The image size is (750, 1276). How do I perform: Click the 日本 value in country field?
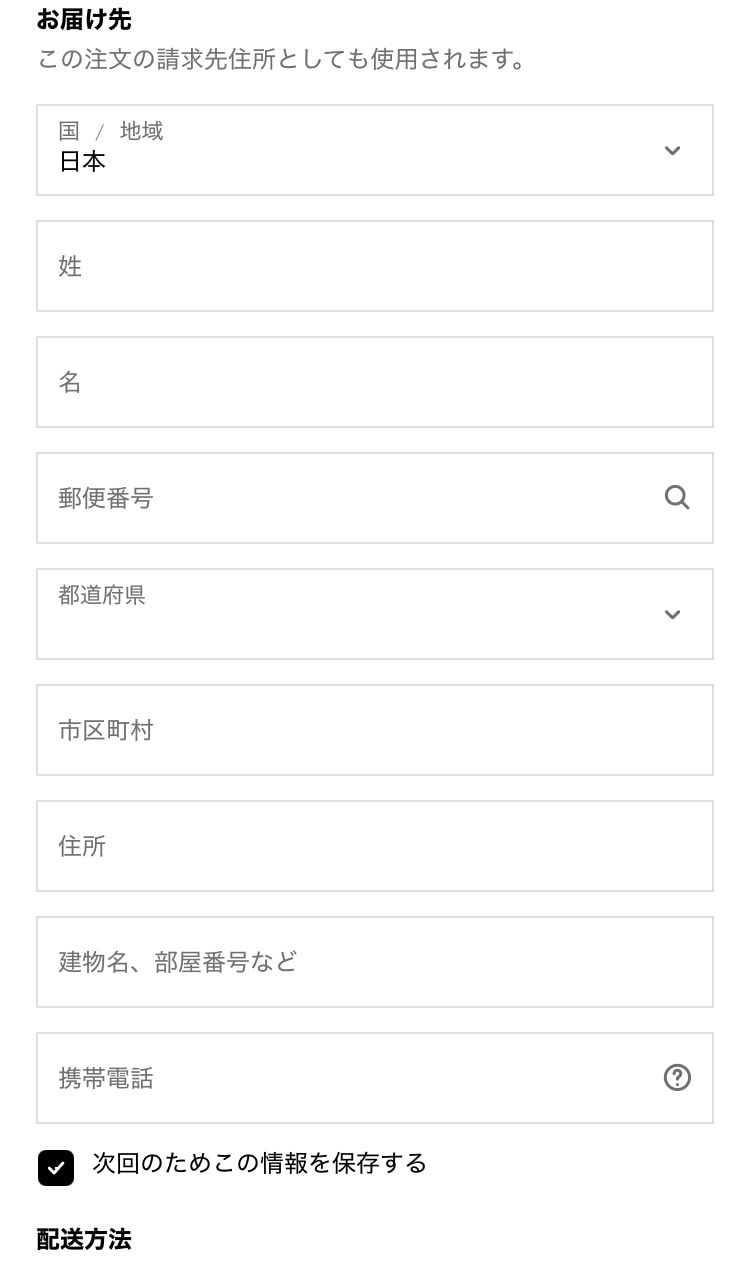(82, 162)
